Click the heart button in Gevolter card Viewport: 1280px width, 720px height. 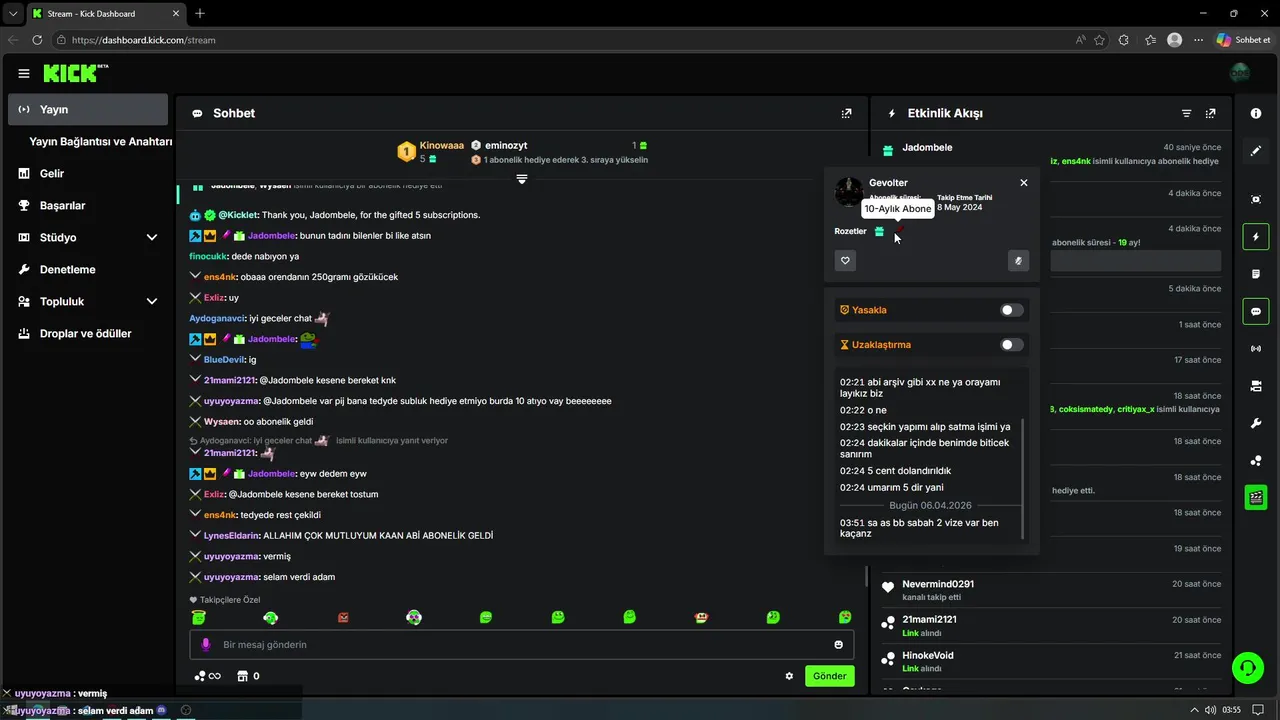pyautogui.click(x=845, y=261)
